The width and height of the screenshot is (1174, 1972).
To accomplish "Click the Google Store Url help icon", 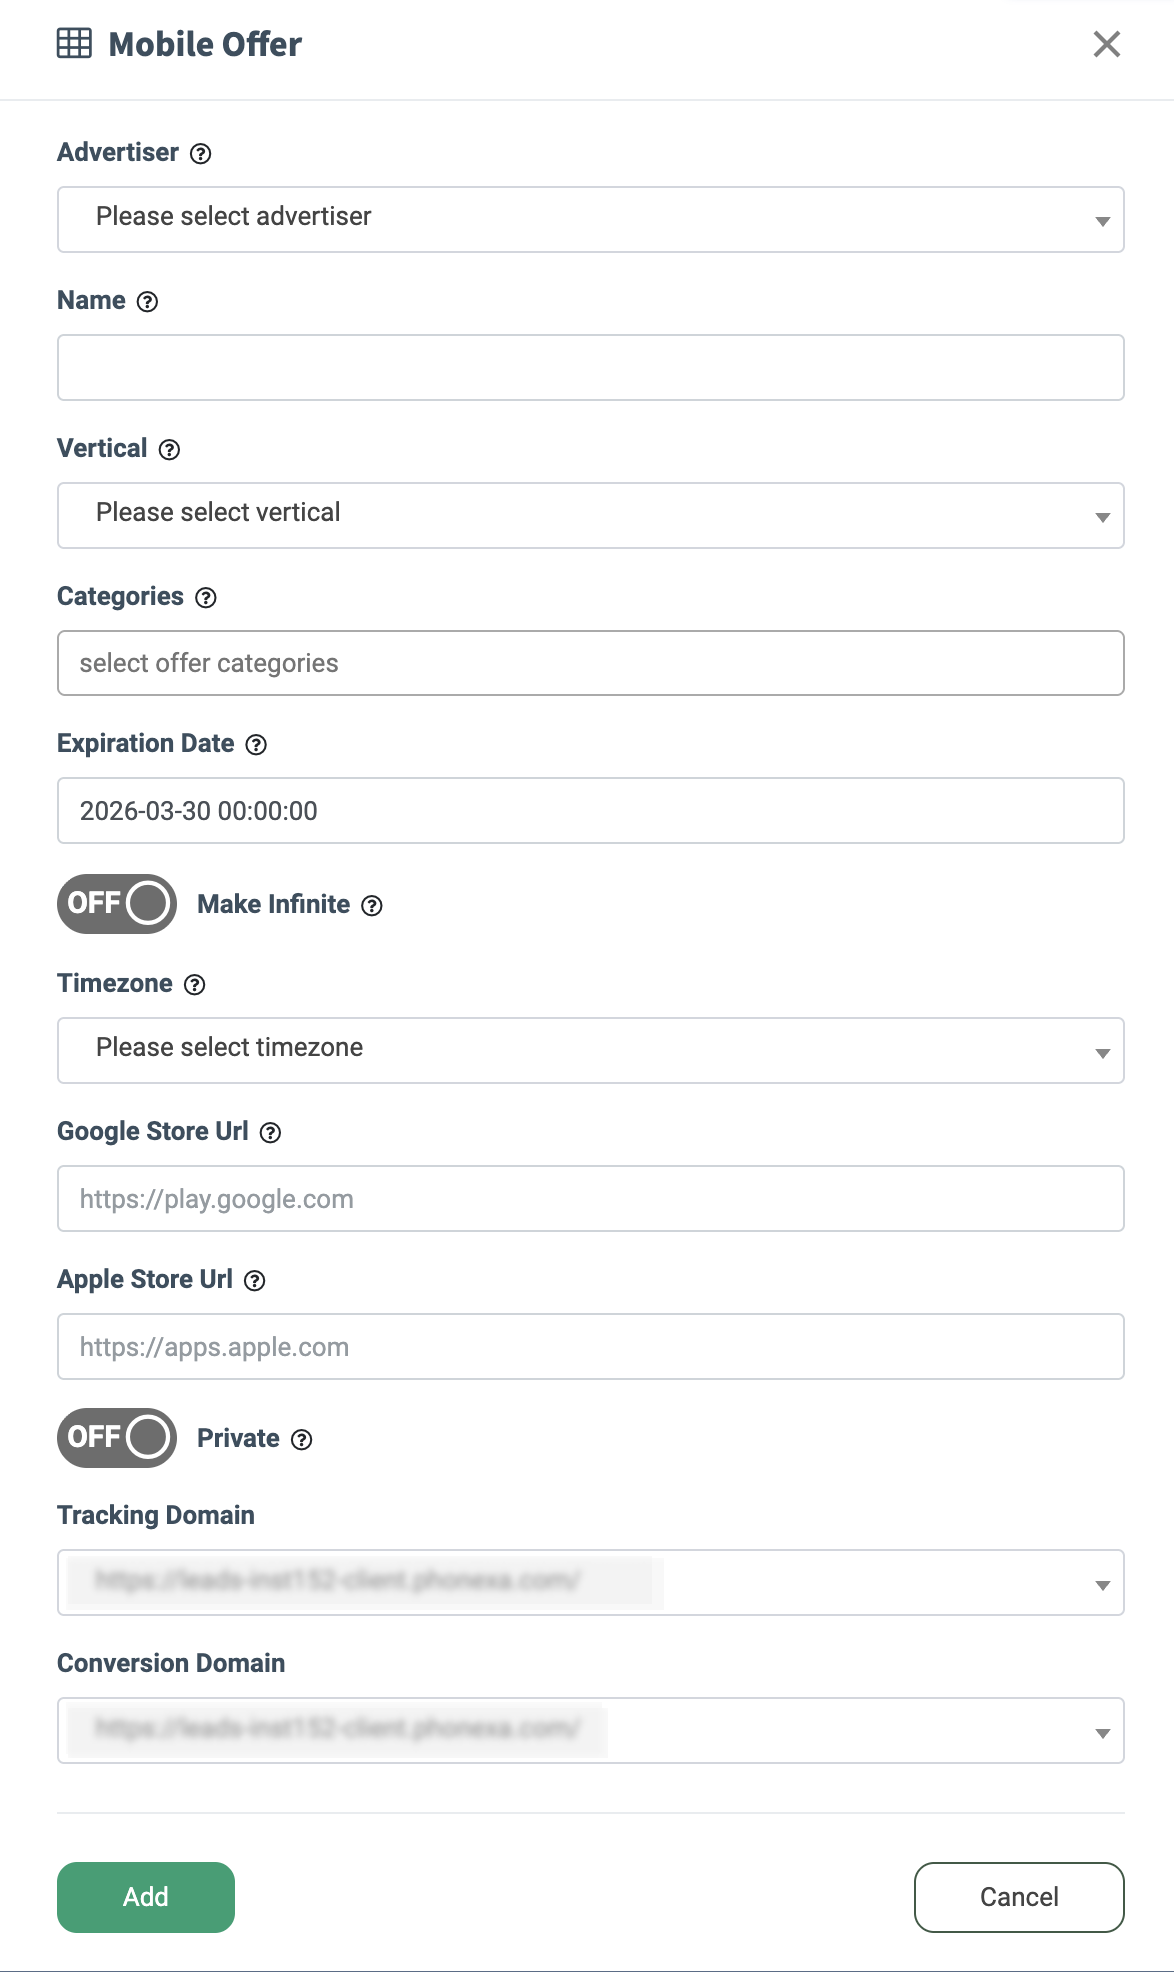I will (x=271, y=1133).
